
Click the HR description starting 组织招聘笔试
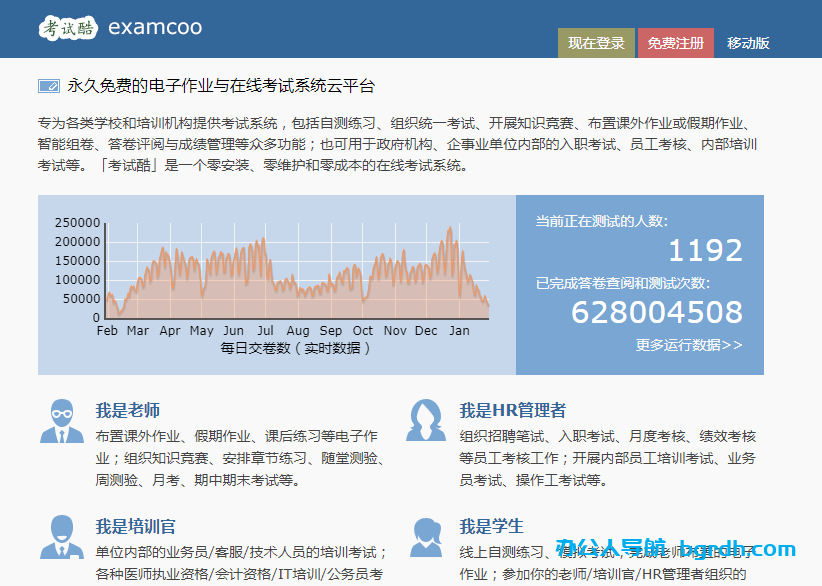point(607,458)
